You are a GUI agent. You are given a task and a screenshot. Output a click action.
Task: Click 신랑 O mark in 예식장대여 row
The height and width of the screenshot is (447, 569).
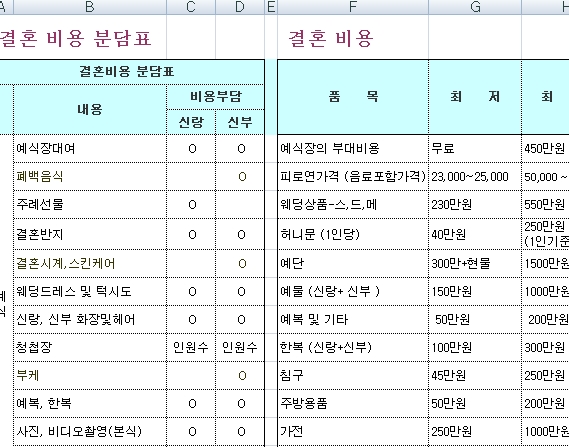[x=192, y=149]
